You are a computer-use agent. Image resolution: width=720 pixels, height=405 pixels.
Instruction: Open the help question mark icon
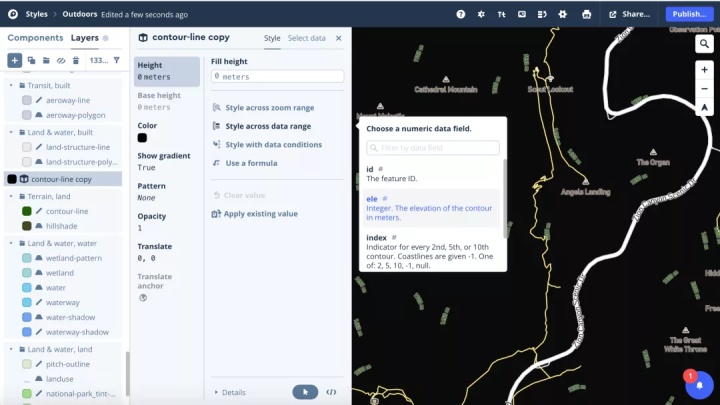pyautogui.click(x=461, y=14)
